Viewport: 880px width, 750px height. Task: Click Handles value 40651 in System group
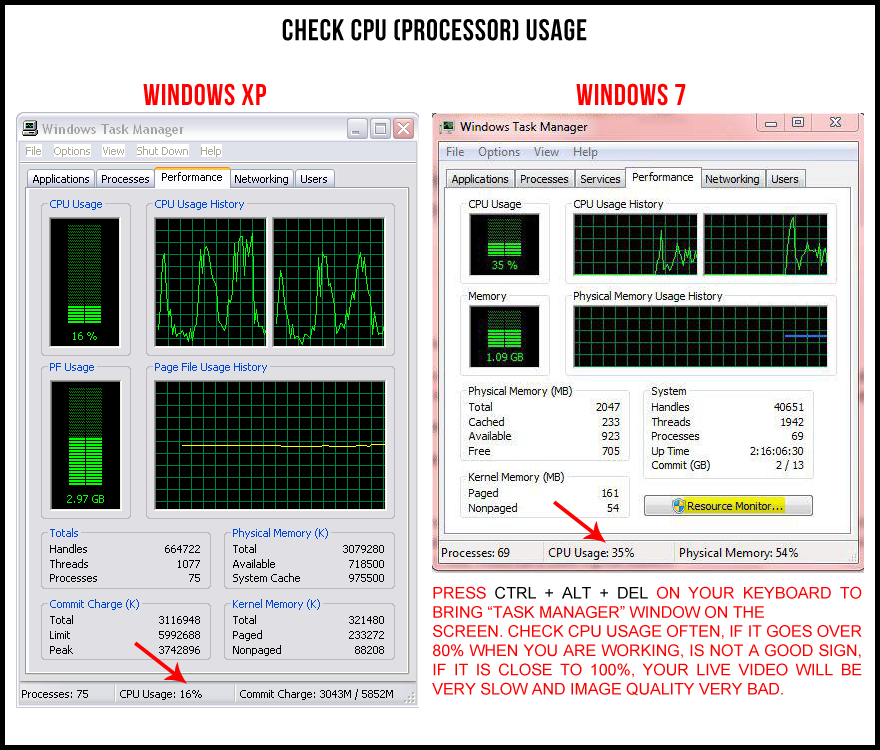(x=789, y=407)
